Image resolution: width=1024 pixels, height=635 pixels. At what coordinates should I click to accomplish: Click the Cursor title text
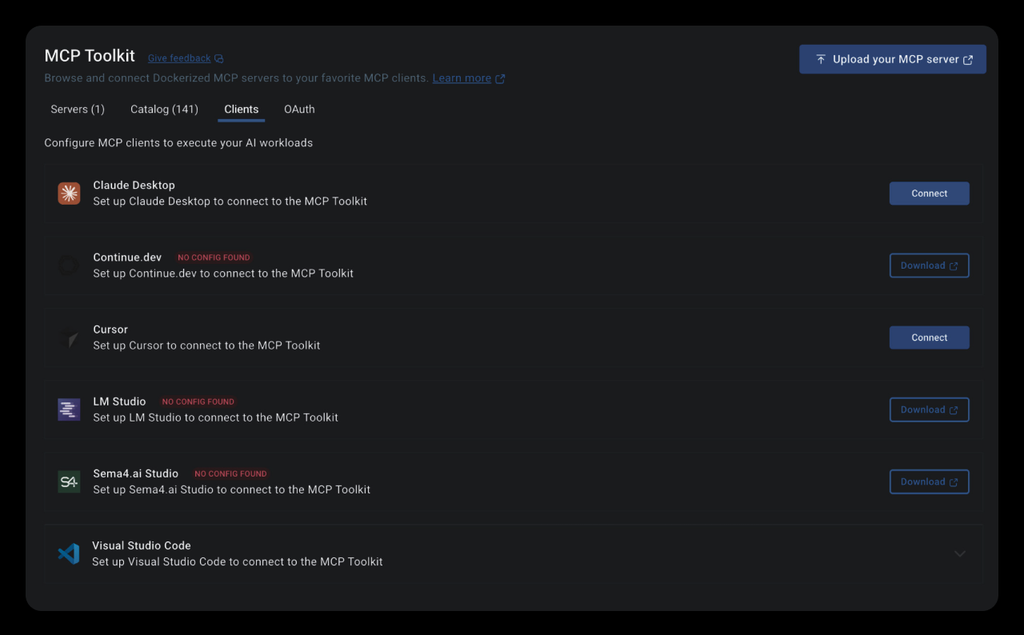(110, 330)
